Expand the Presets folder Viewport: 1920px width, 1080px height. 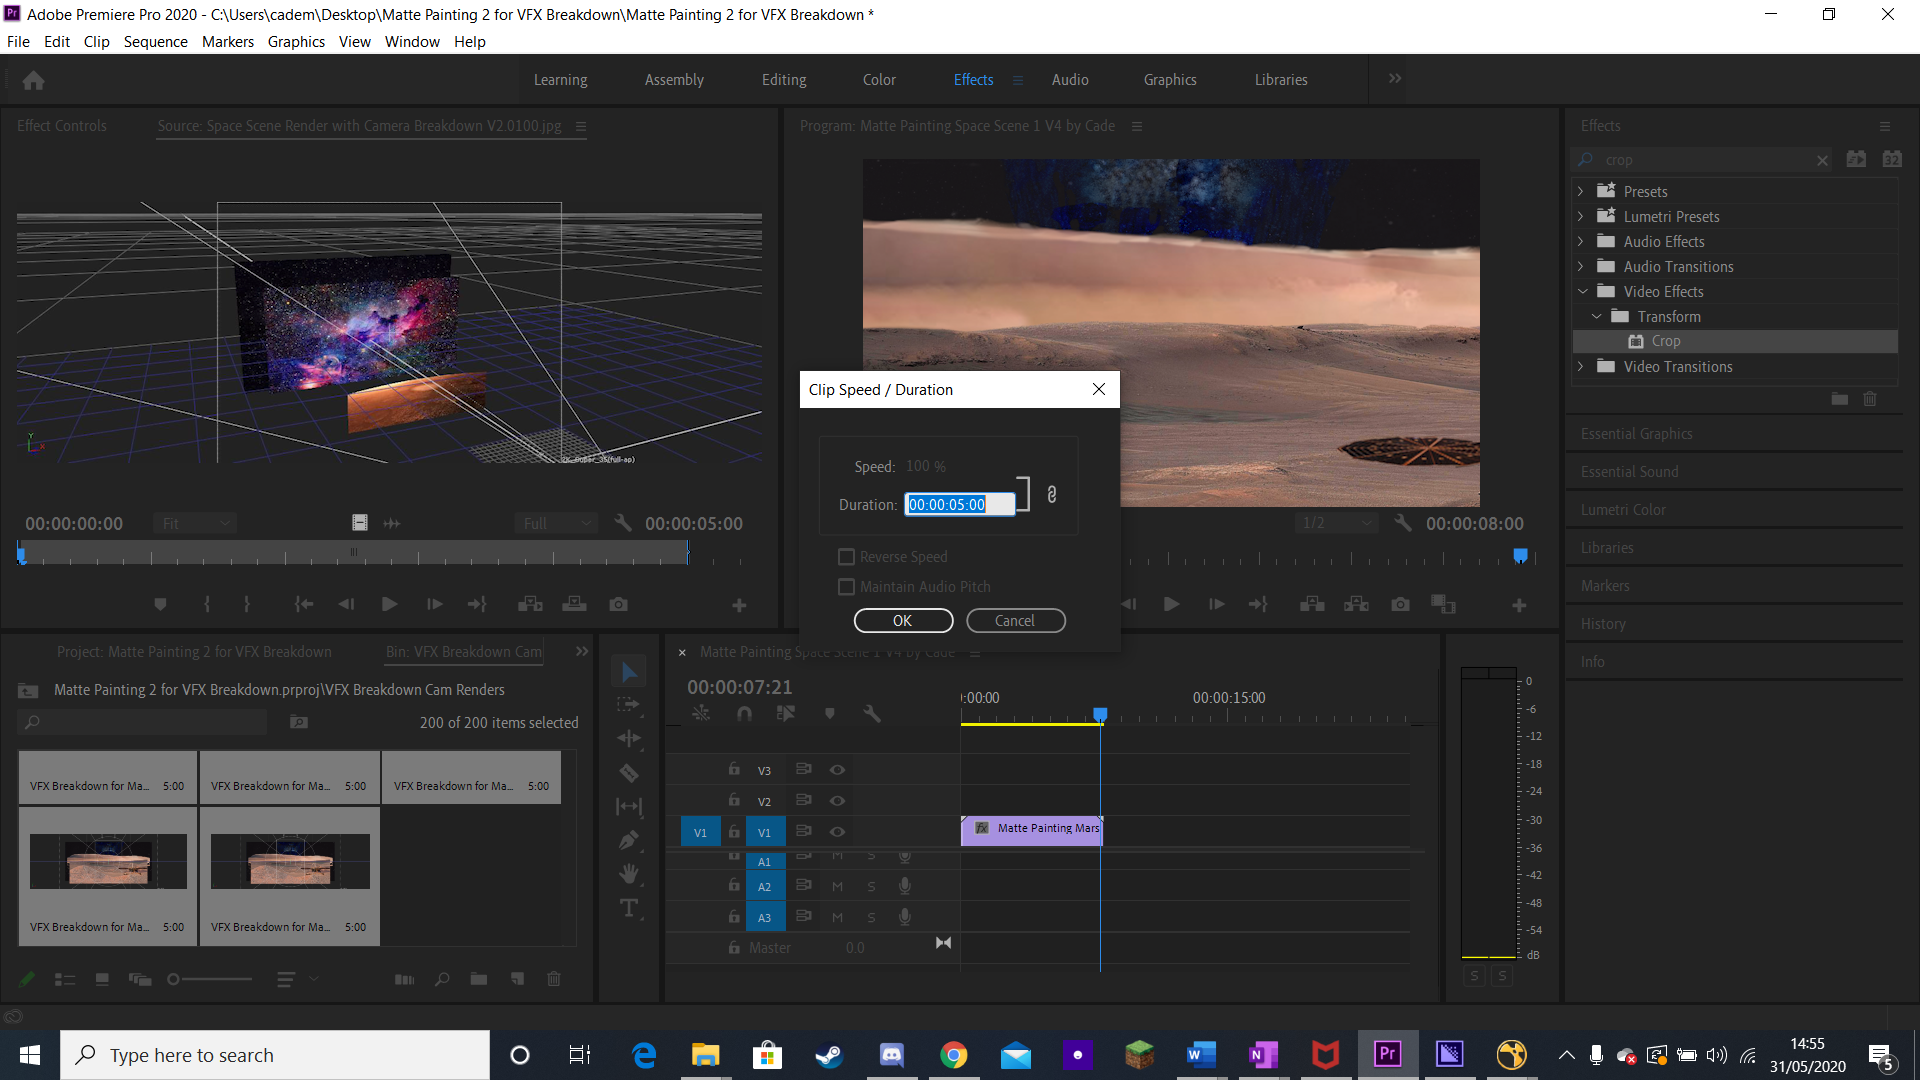click(1581, 191)
